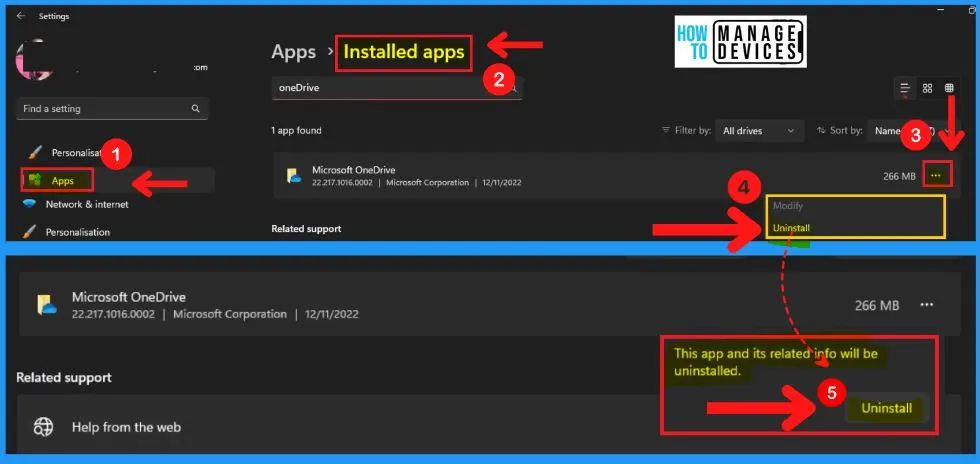Image resolution: width=980 pixels, height=464 pixels.
Task: Select Modify in the context menu
Action: click(x=788, y=206)
